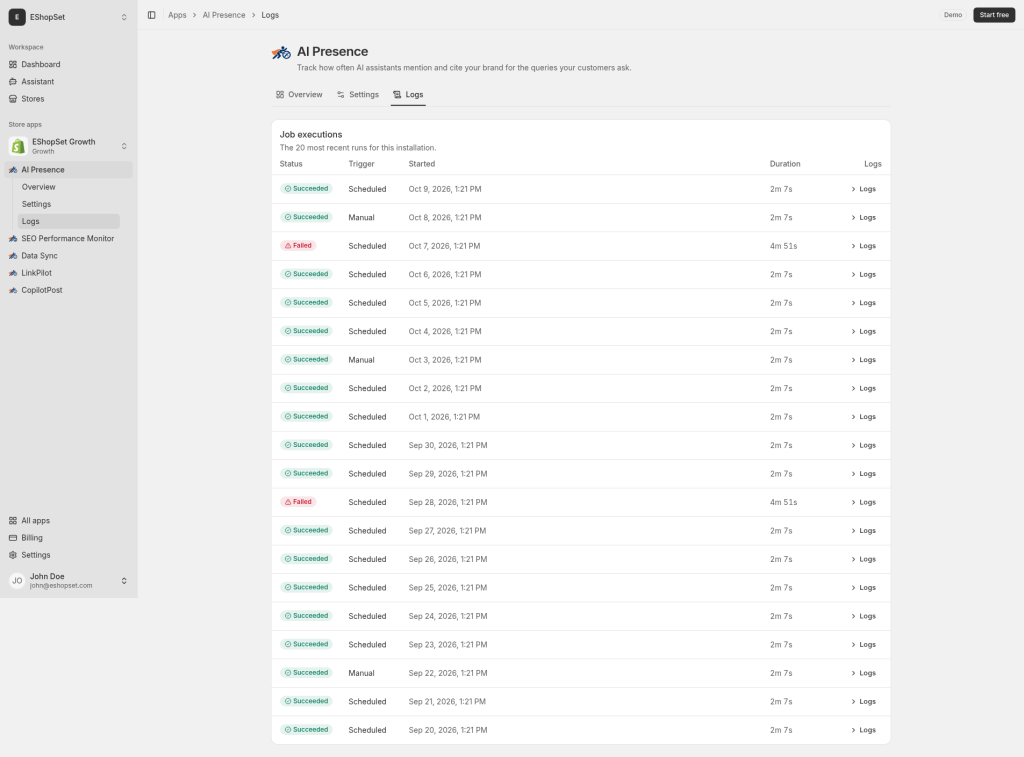
Task: Expand logs for Sep 20, 2026 run
Action: click(x=863, y=730)
